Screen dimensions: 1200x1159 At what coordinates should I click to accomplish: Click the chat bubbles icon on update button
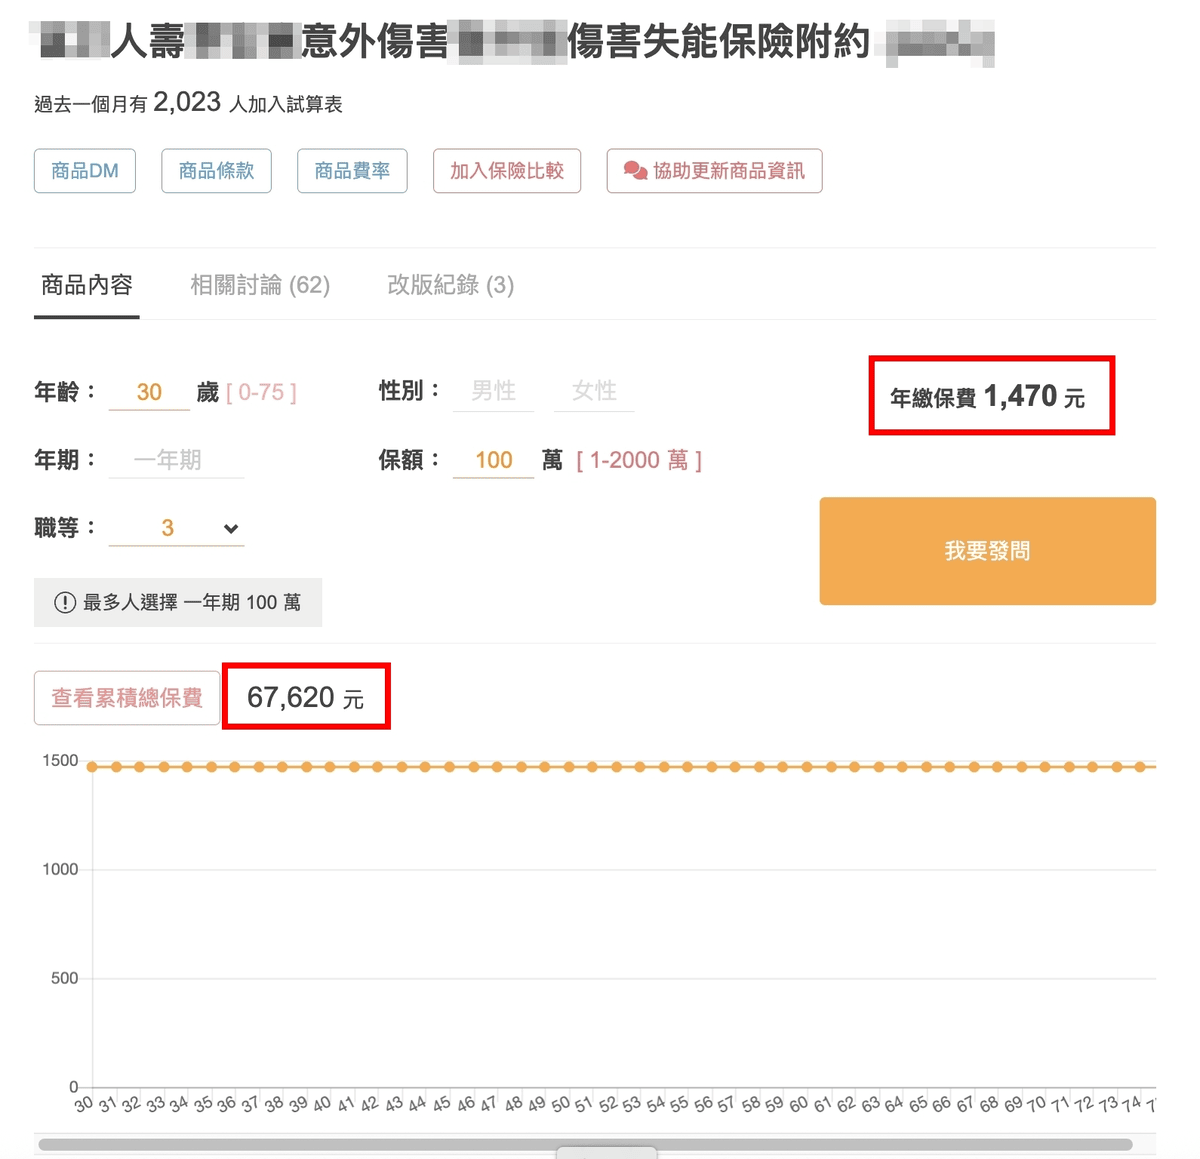pyautogui.click(x=635, y=171)
